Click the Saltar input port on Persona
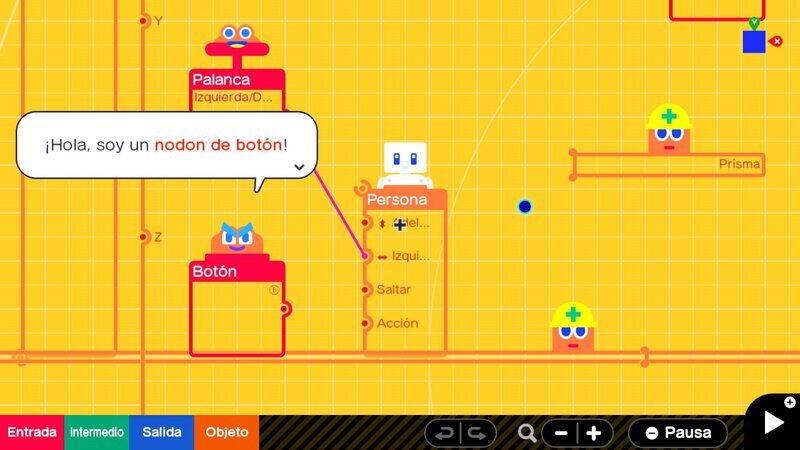The width and height of the screenshot is (800, 450). pos(367,290)
